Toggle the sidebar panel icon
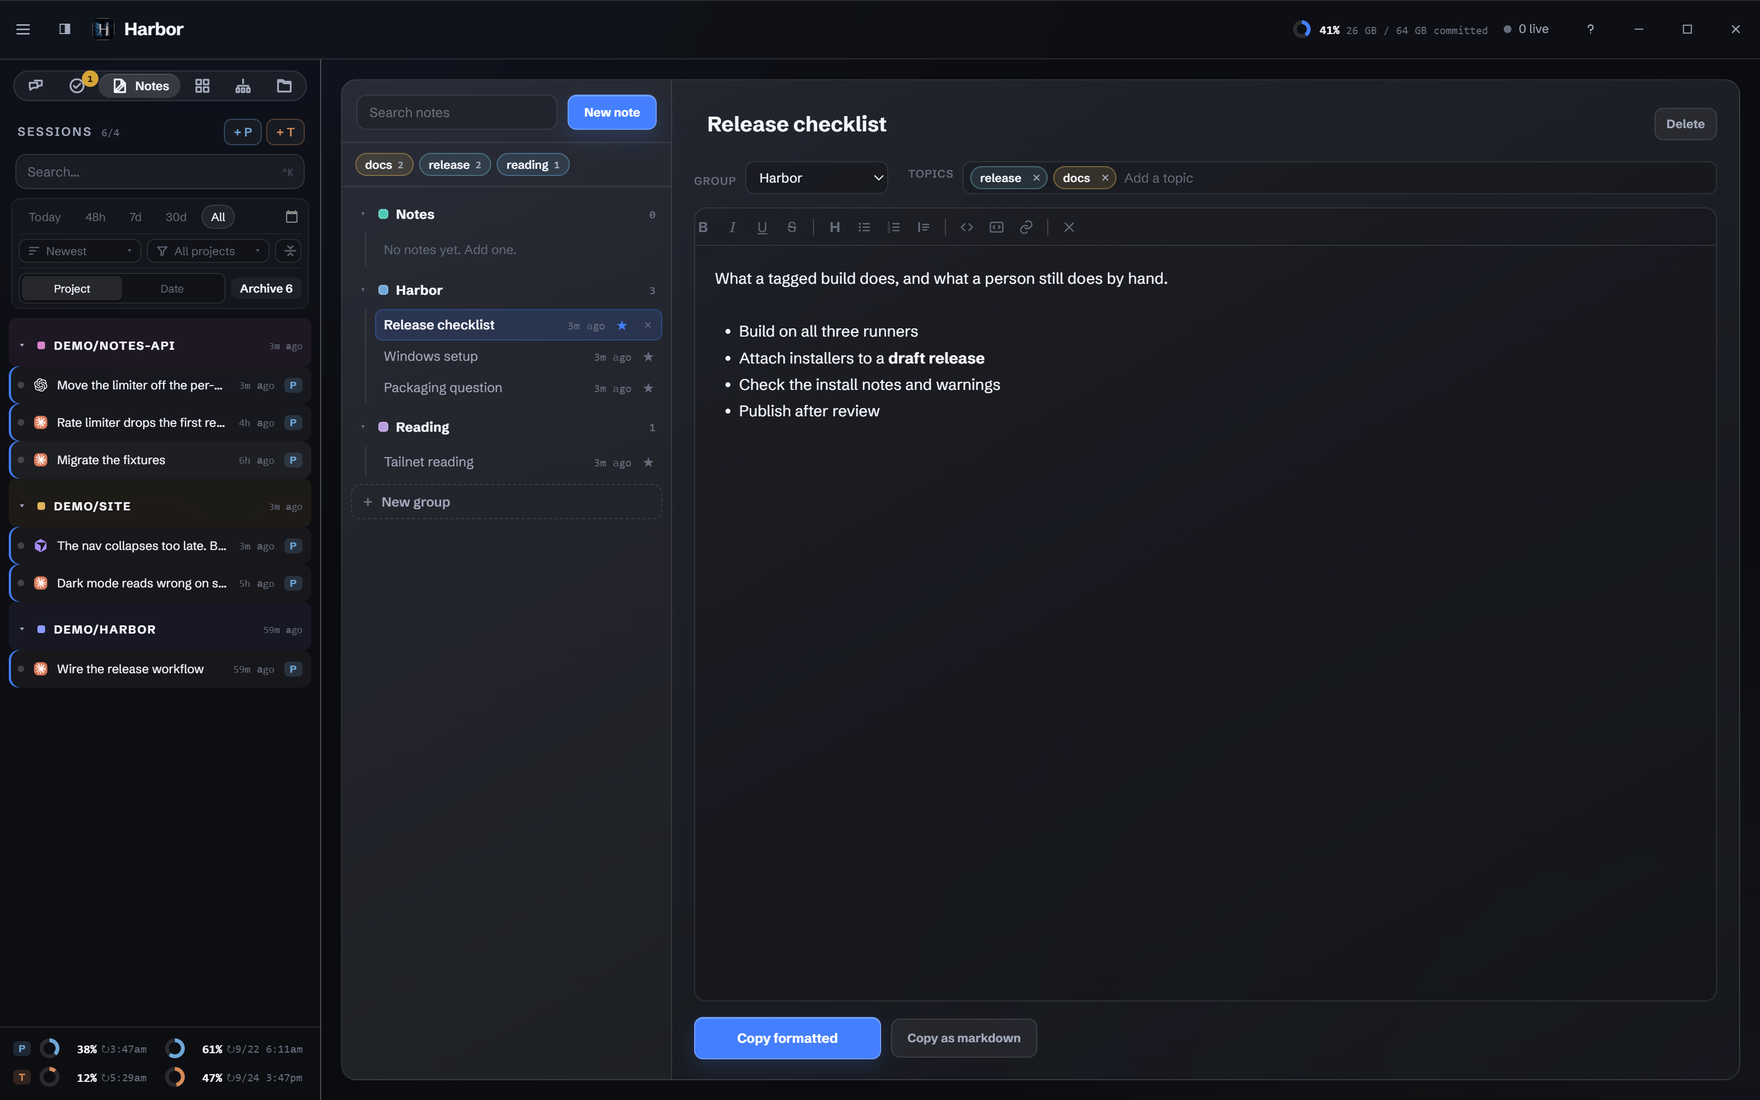Image resolution: width=1760 pixels, height=1100 pixels. pyautogui.click(x=65, y=29)
